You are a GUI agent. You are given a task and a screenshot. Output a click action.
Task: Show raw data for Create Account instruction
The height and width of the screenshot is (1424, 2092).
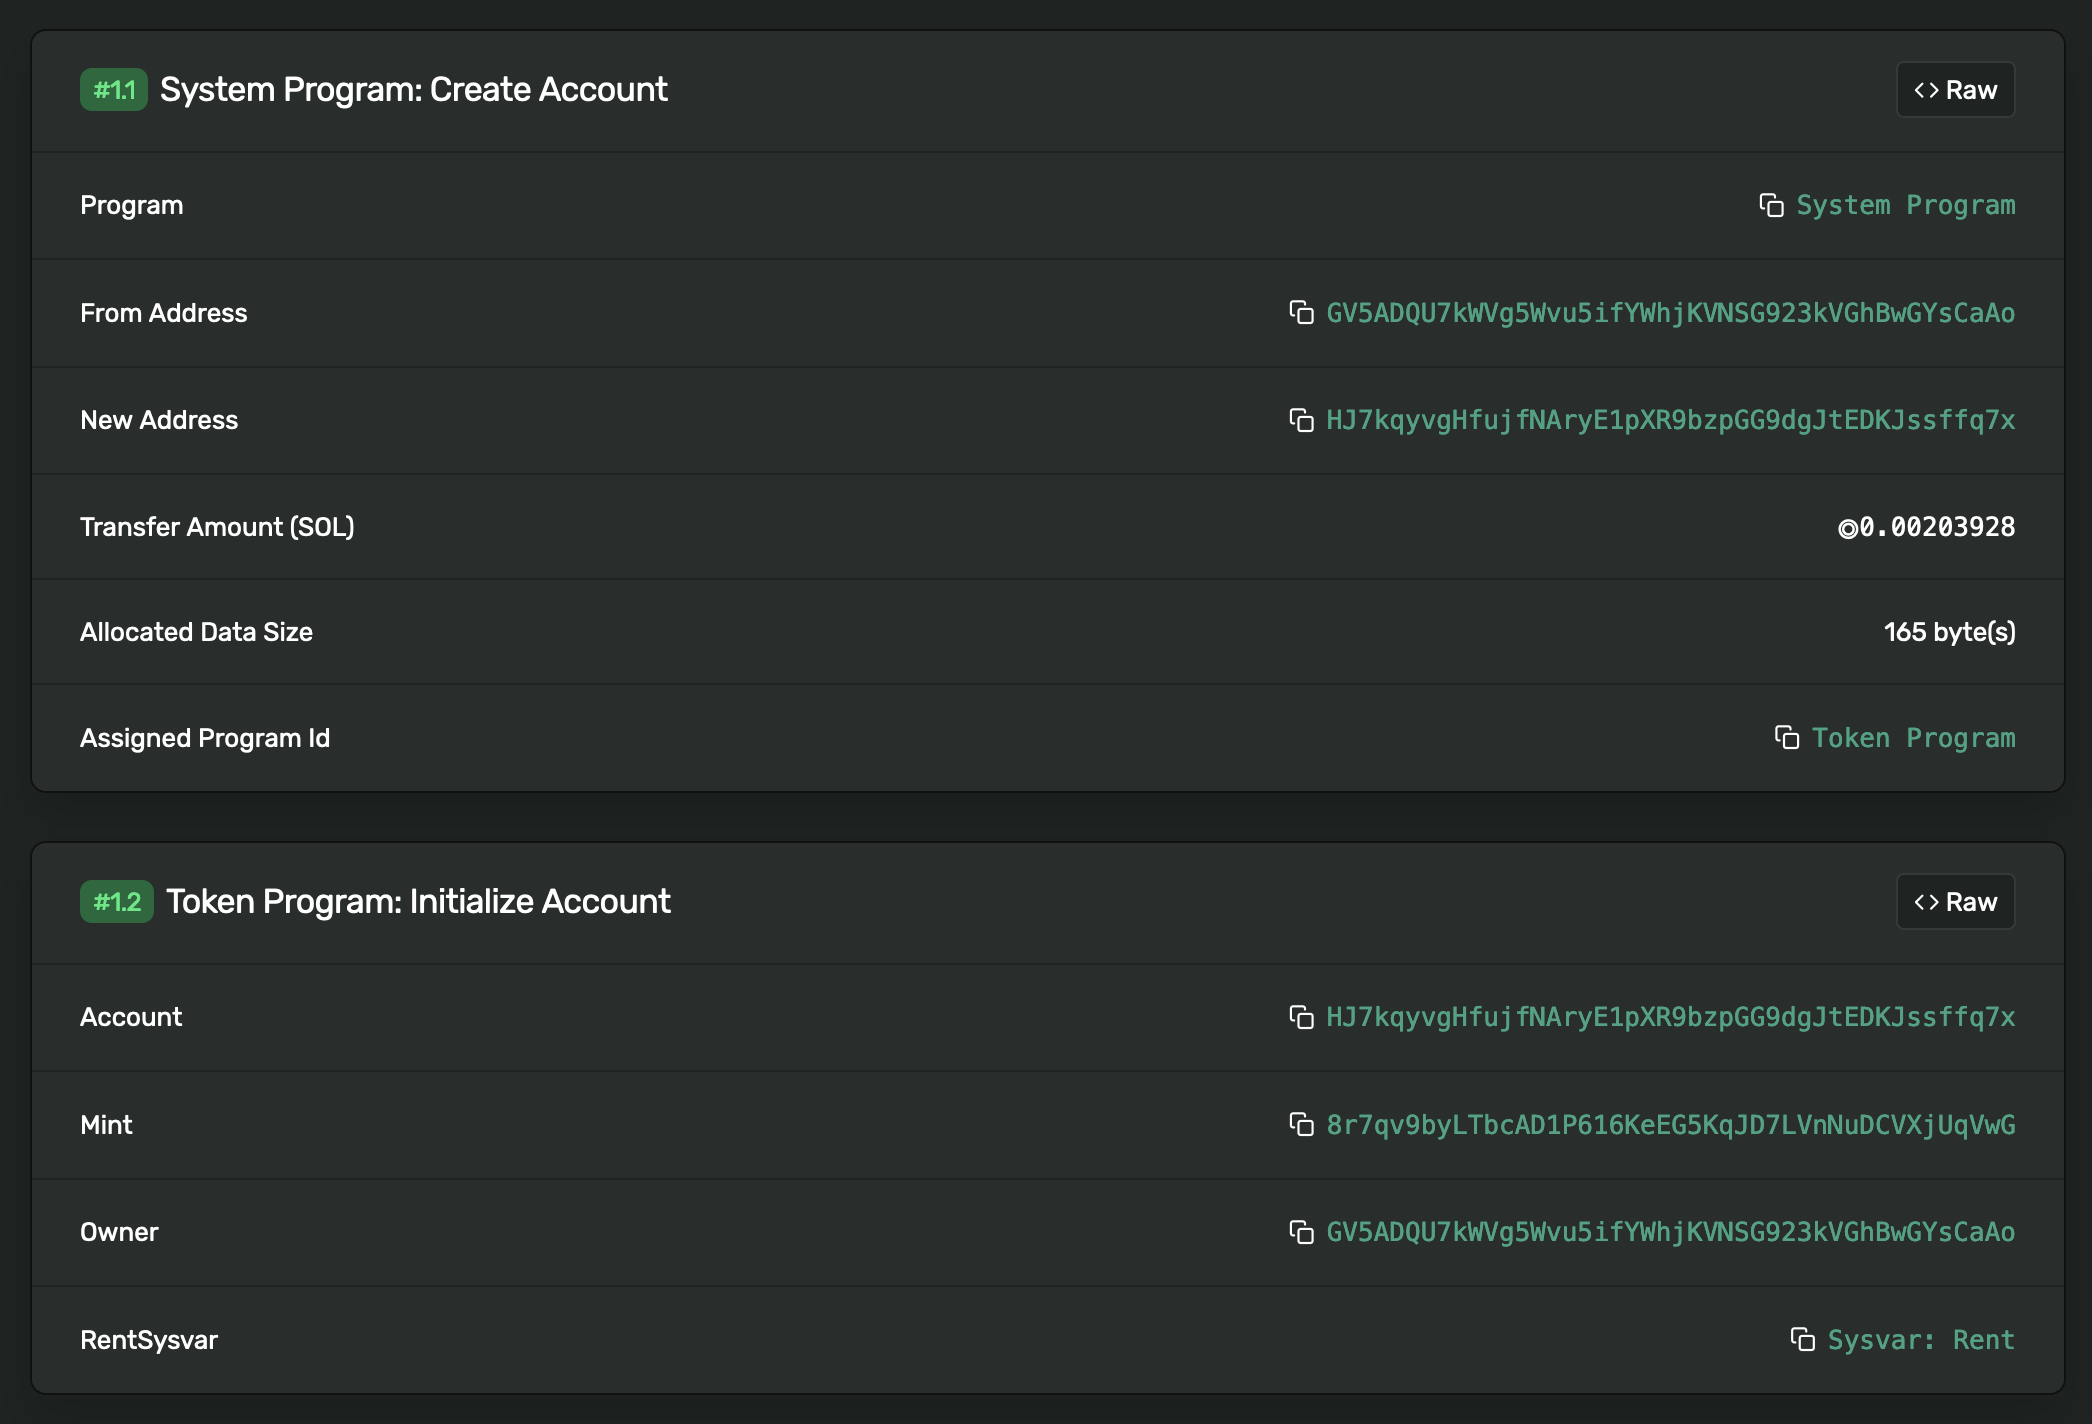click(1955, 89)
